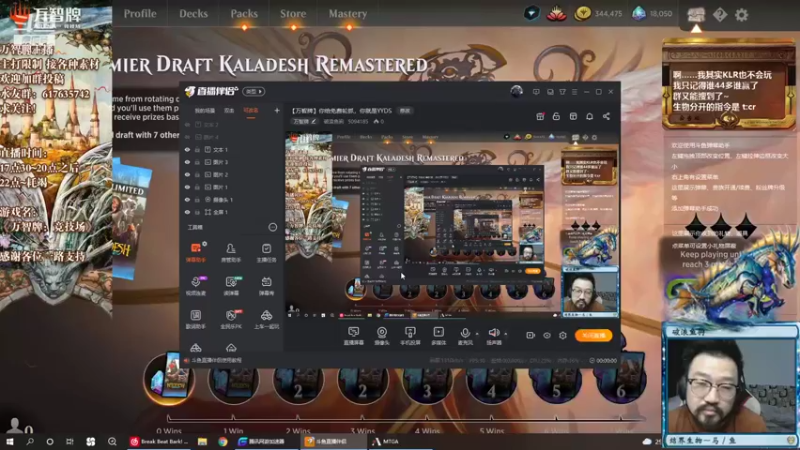Open speaker options dropdown arrow

coord(506,334)
